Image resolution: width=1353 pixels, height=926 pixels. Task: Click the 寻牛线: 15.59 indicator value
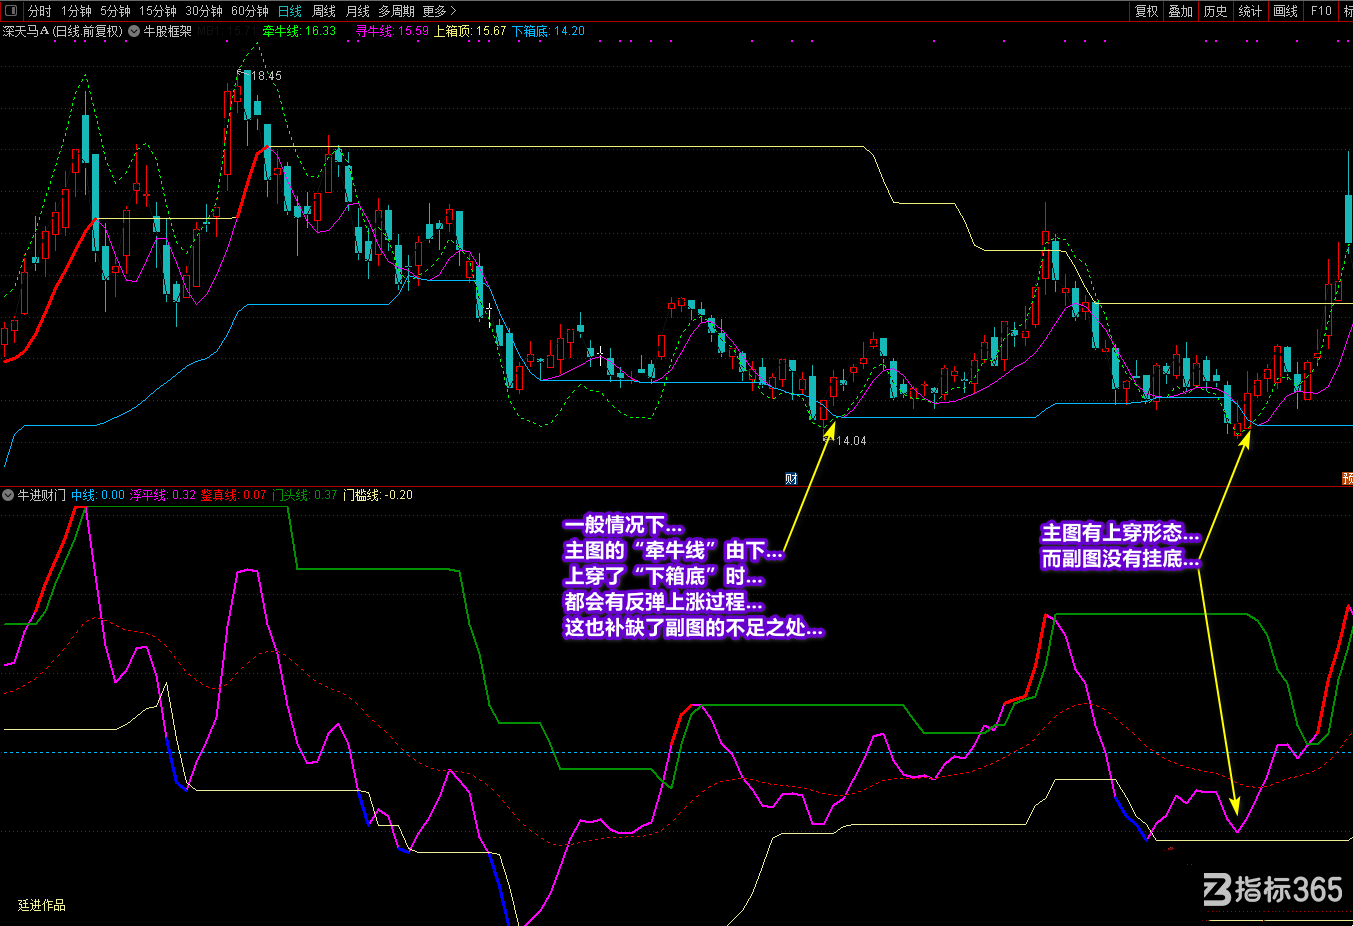[x=392, y=31]
